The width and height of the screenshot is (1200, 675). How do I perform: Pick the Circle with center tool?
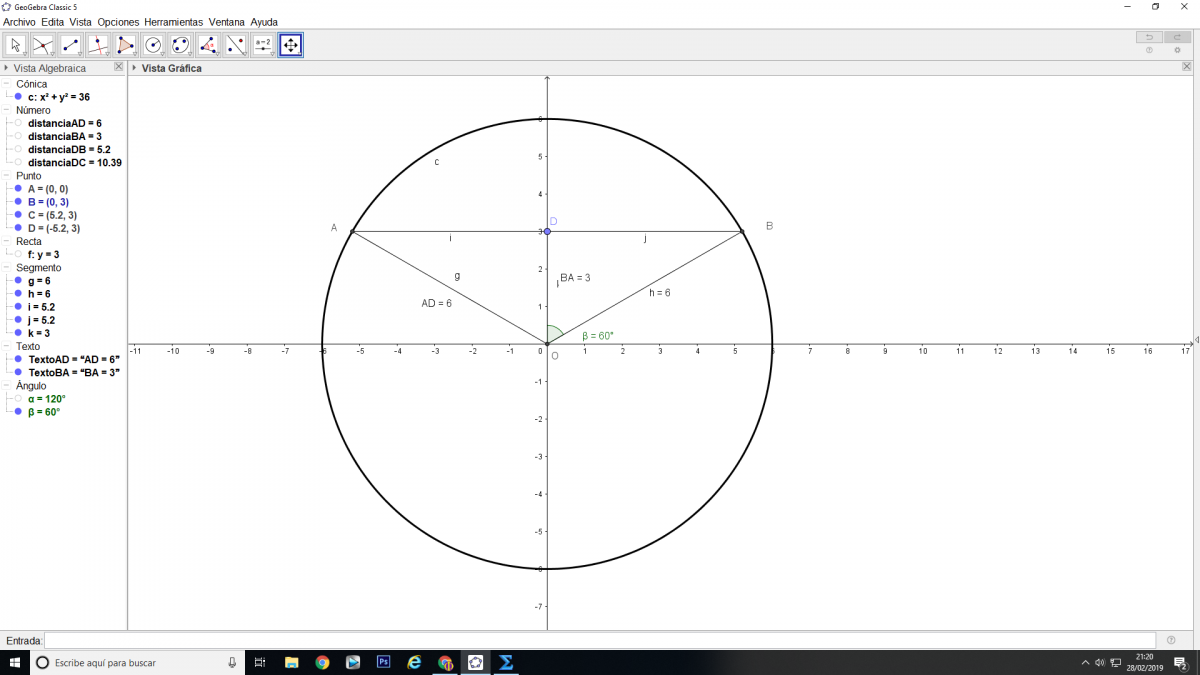153,45
